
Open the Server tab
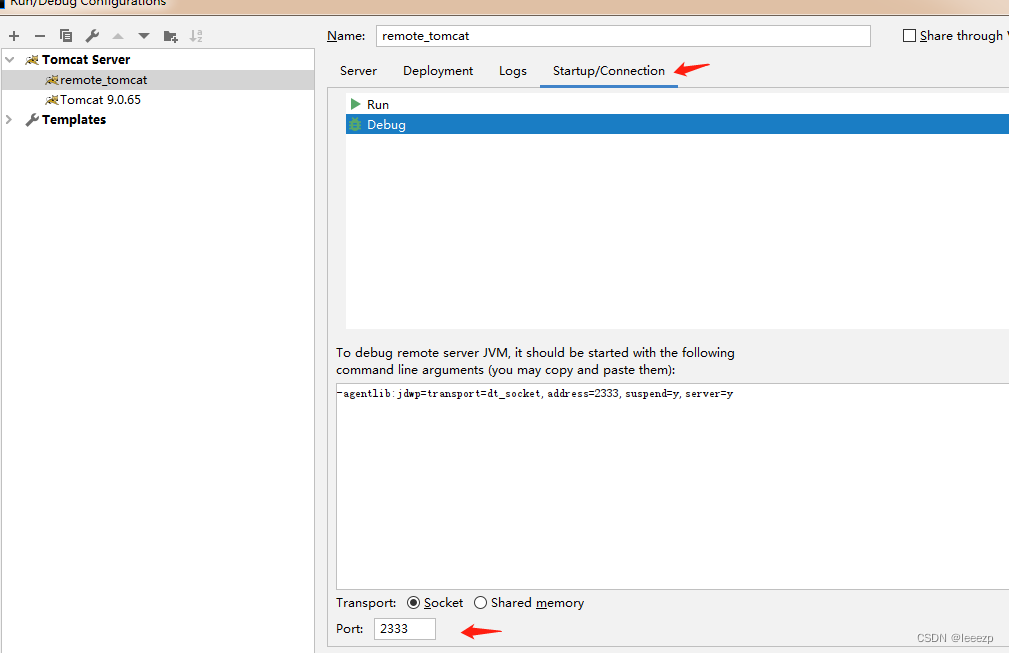pos(358,71)
